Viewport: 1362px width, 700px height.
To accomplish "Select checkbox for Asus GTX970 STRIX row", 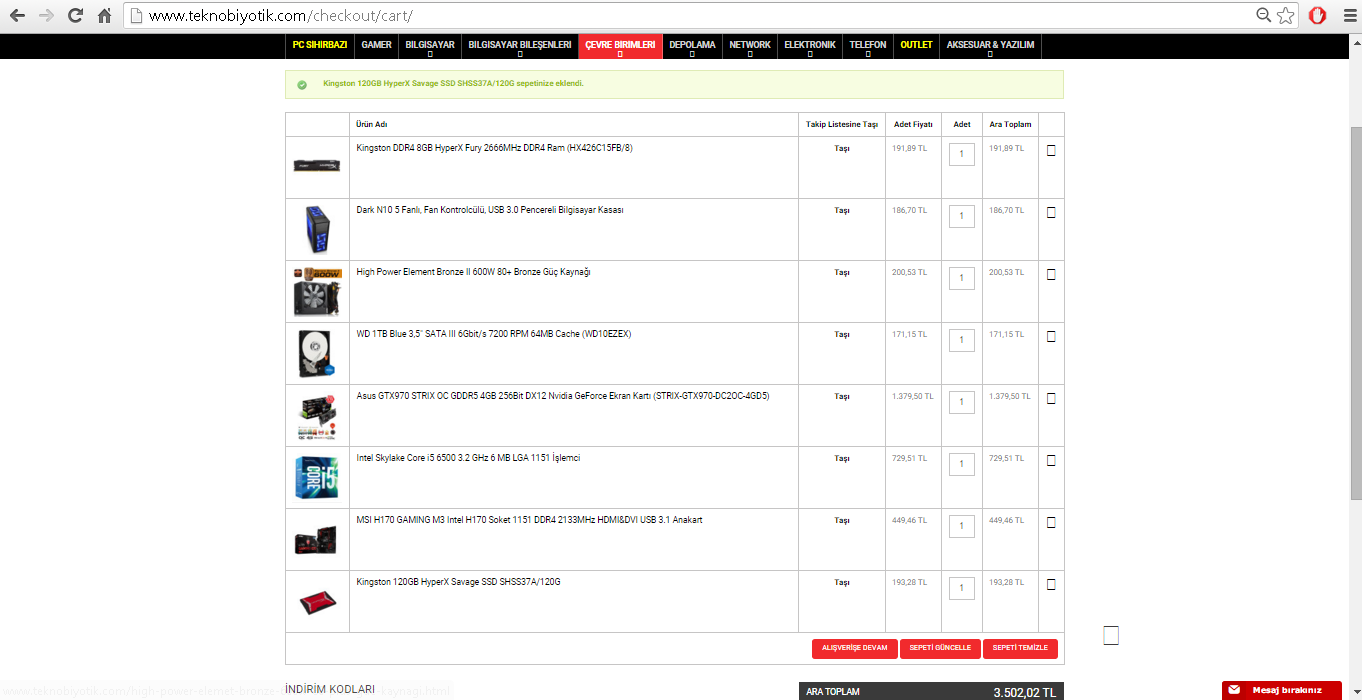I will click(1051, 398).
